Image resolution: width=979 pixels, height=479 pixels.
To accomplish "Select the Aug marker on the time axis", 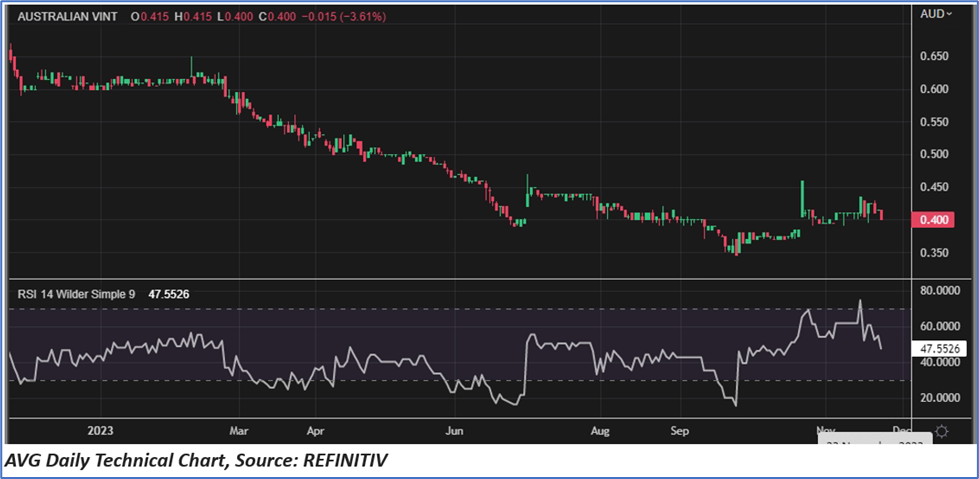I will pyautogui.click(x=601, y=431).
